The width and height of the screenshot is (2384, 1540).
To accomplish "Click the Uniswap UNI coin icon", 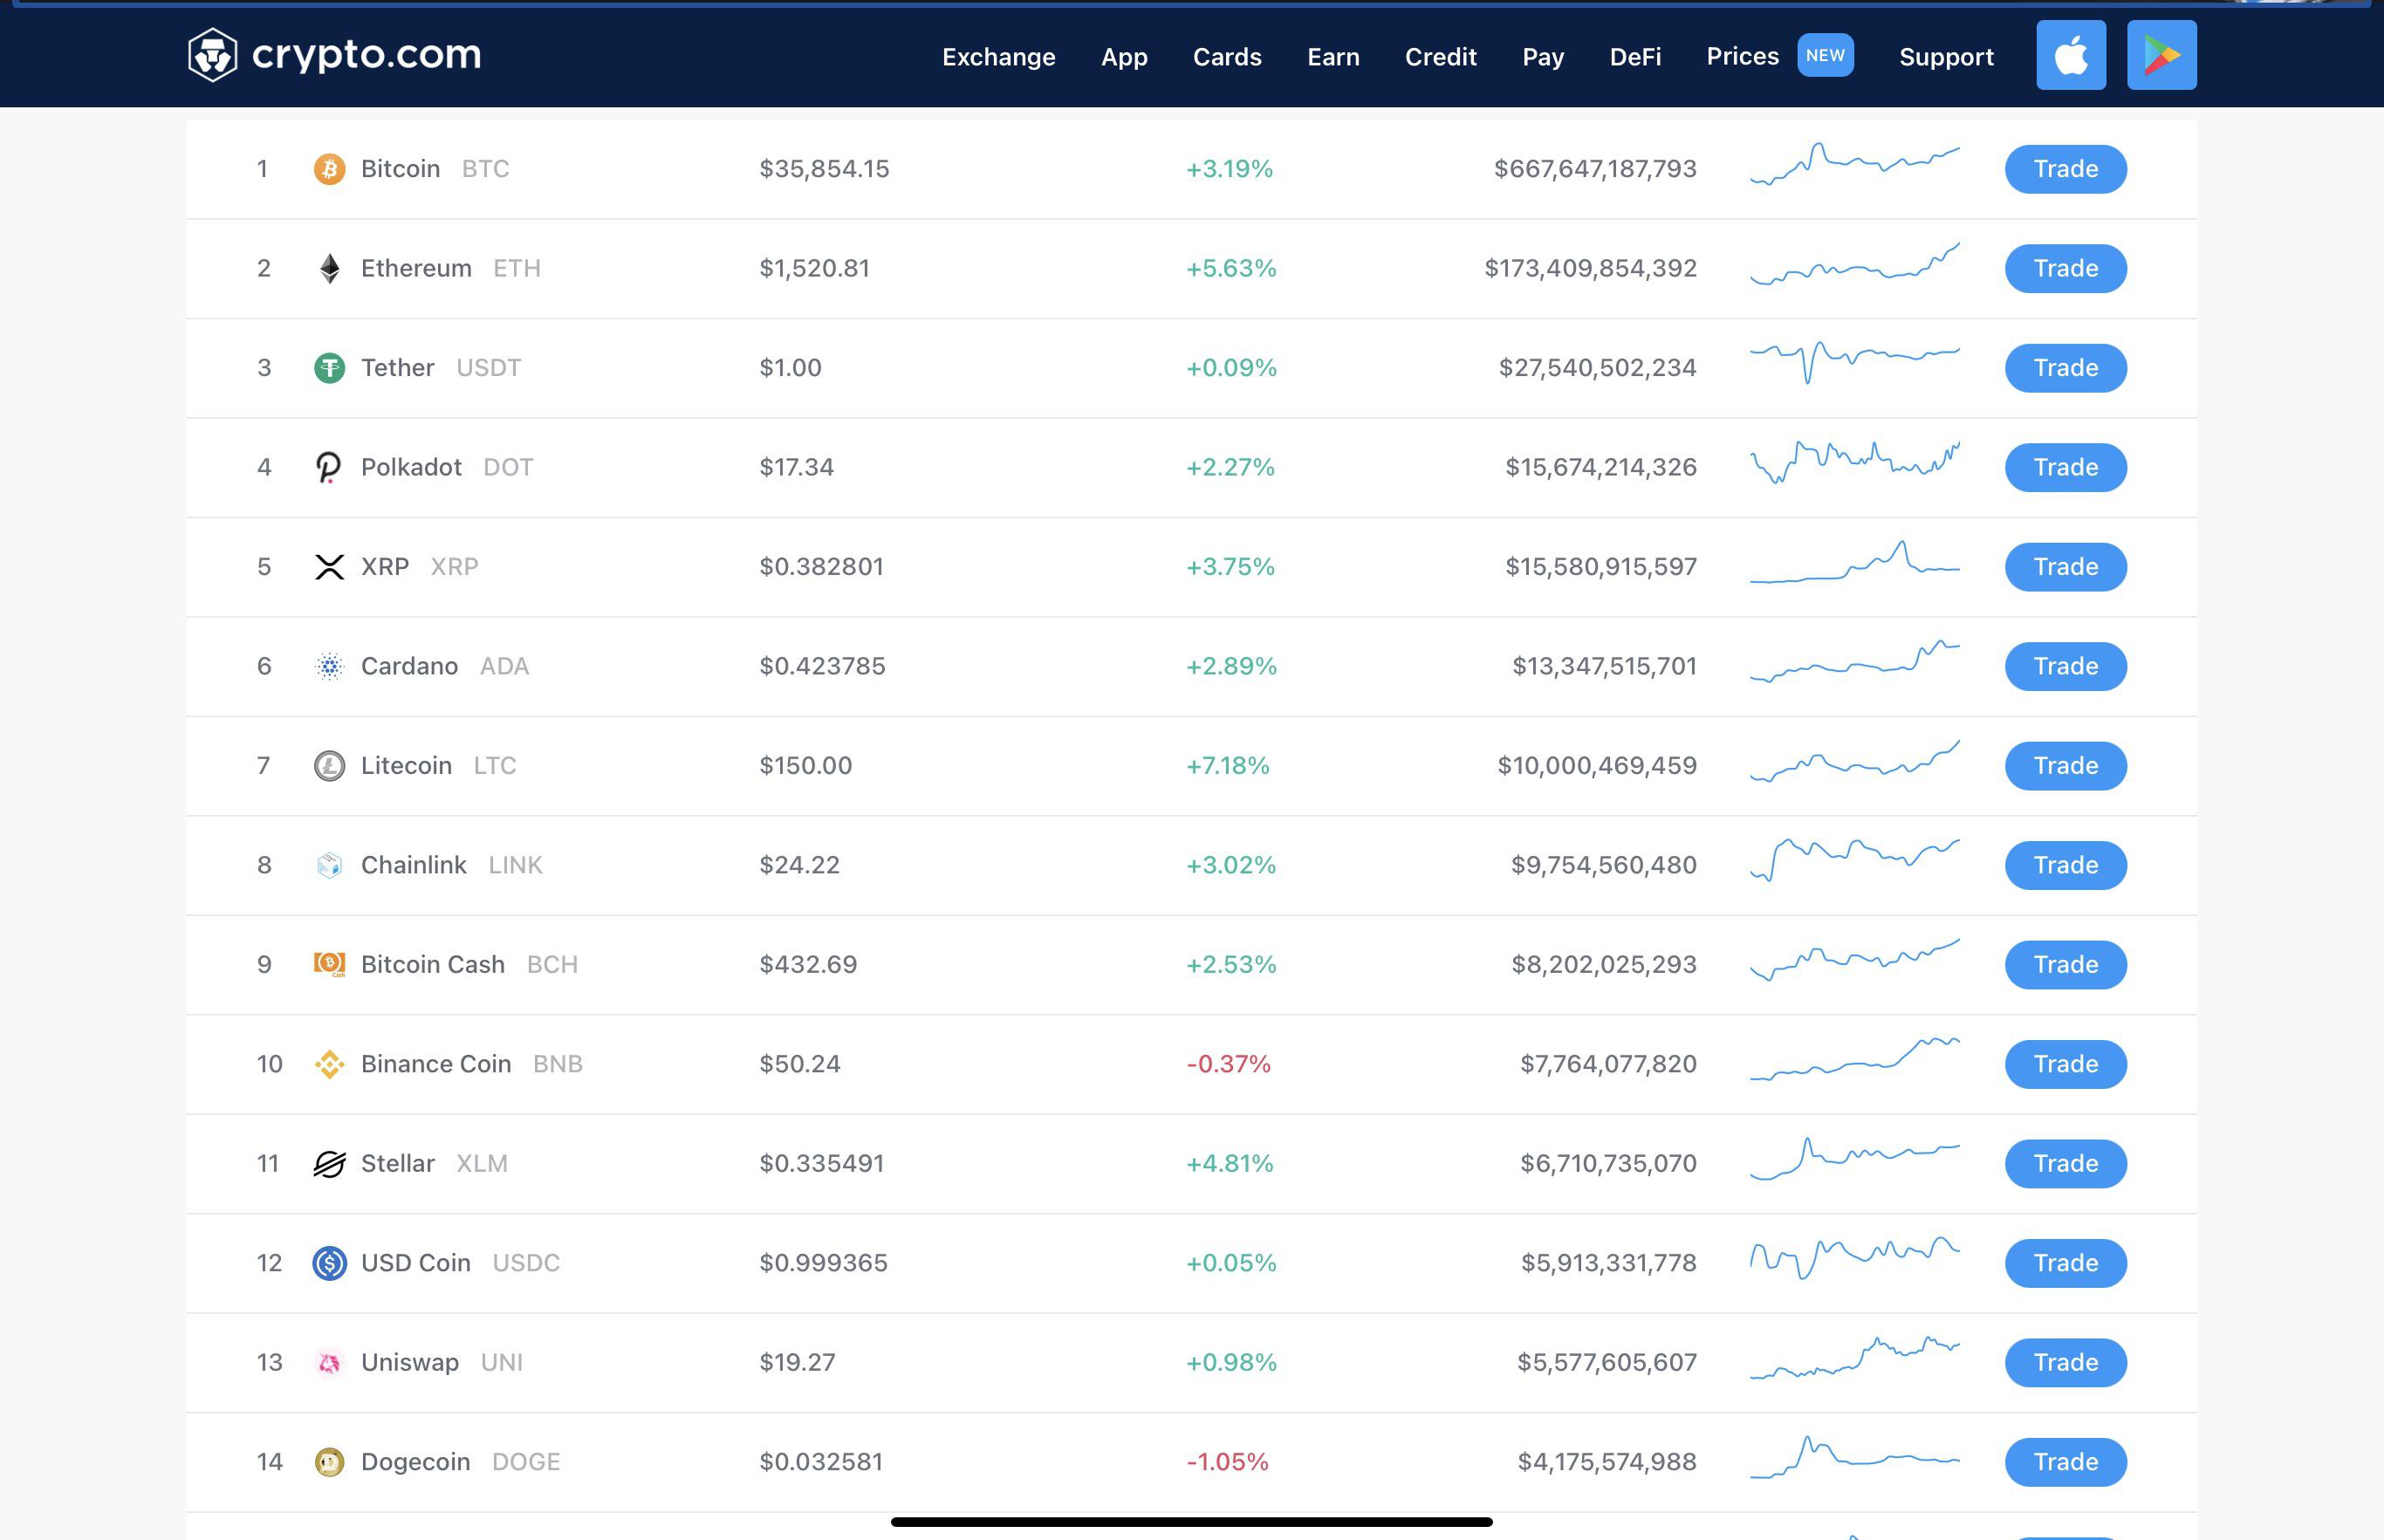I will click(x=330, y=1362).
